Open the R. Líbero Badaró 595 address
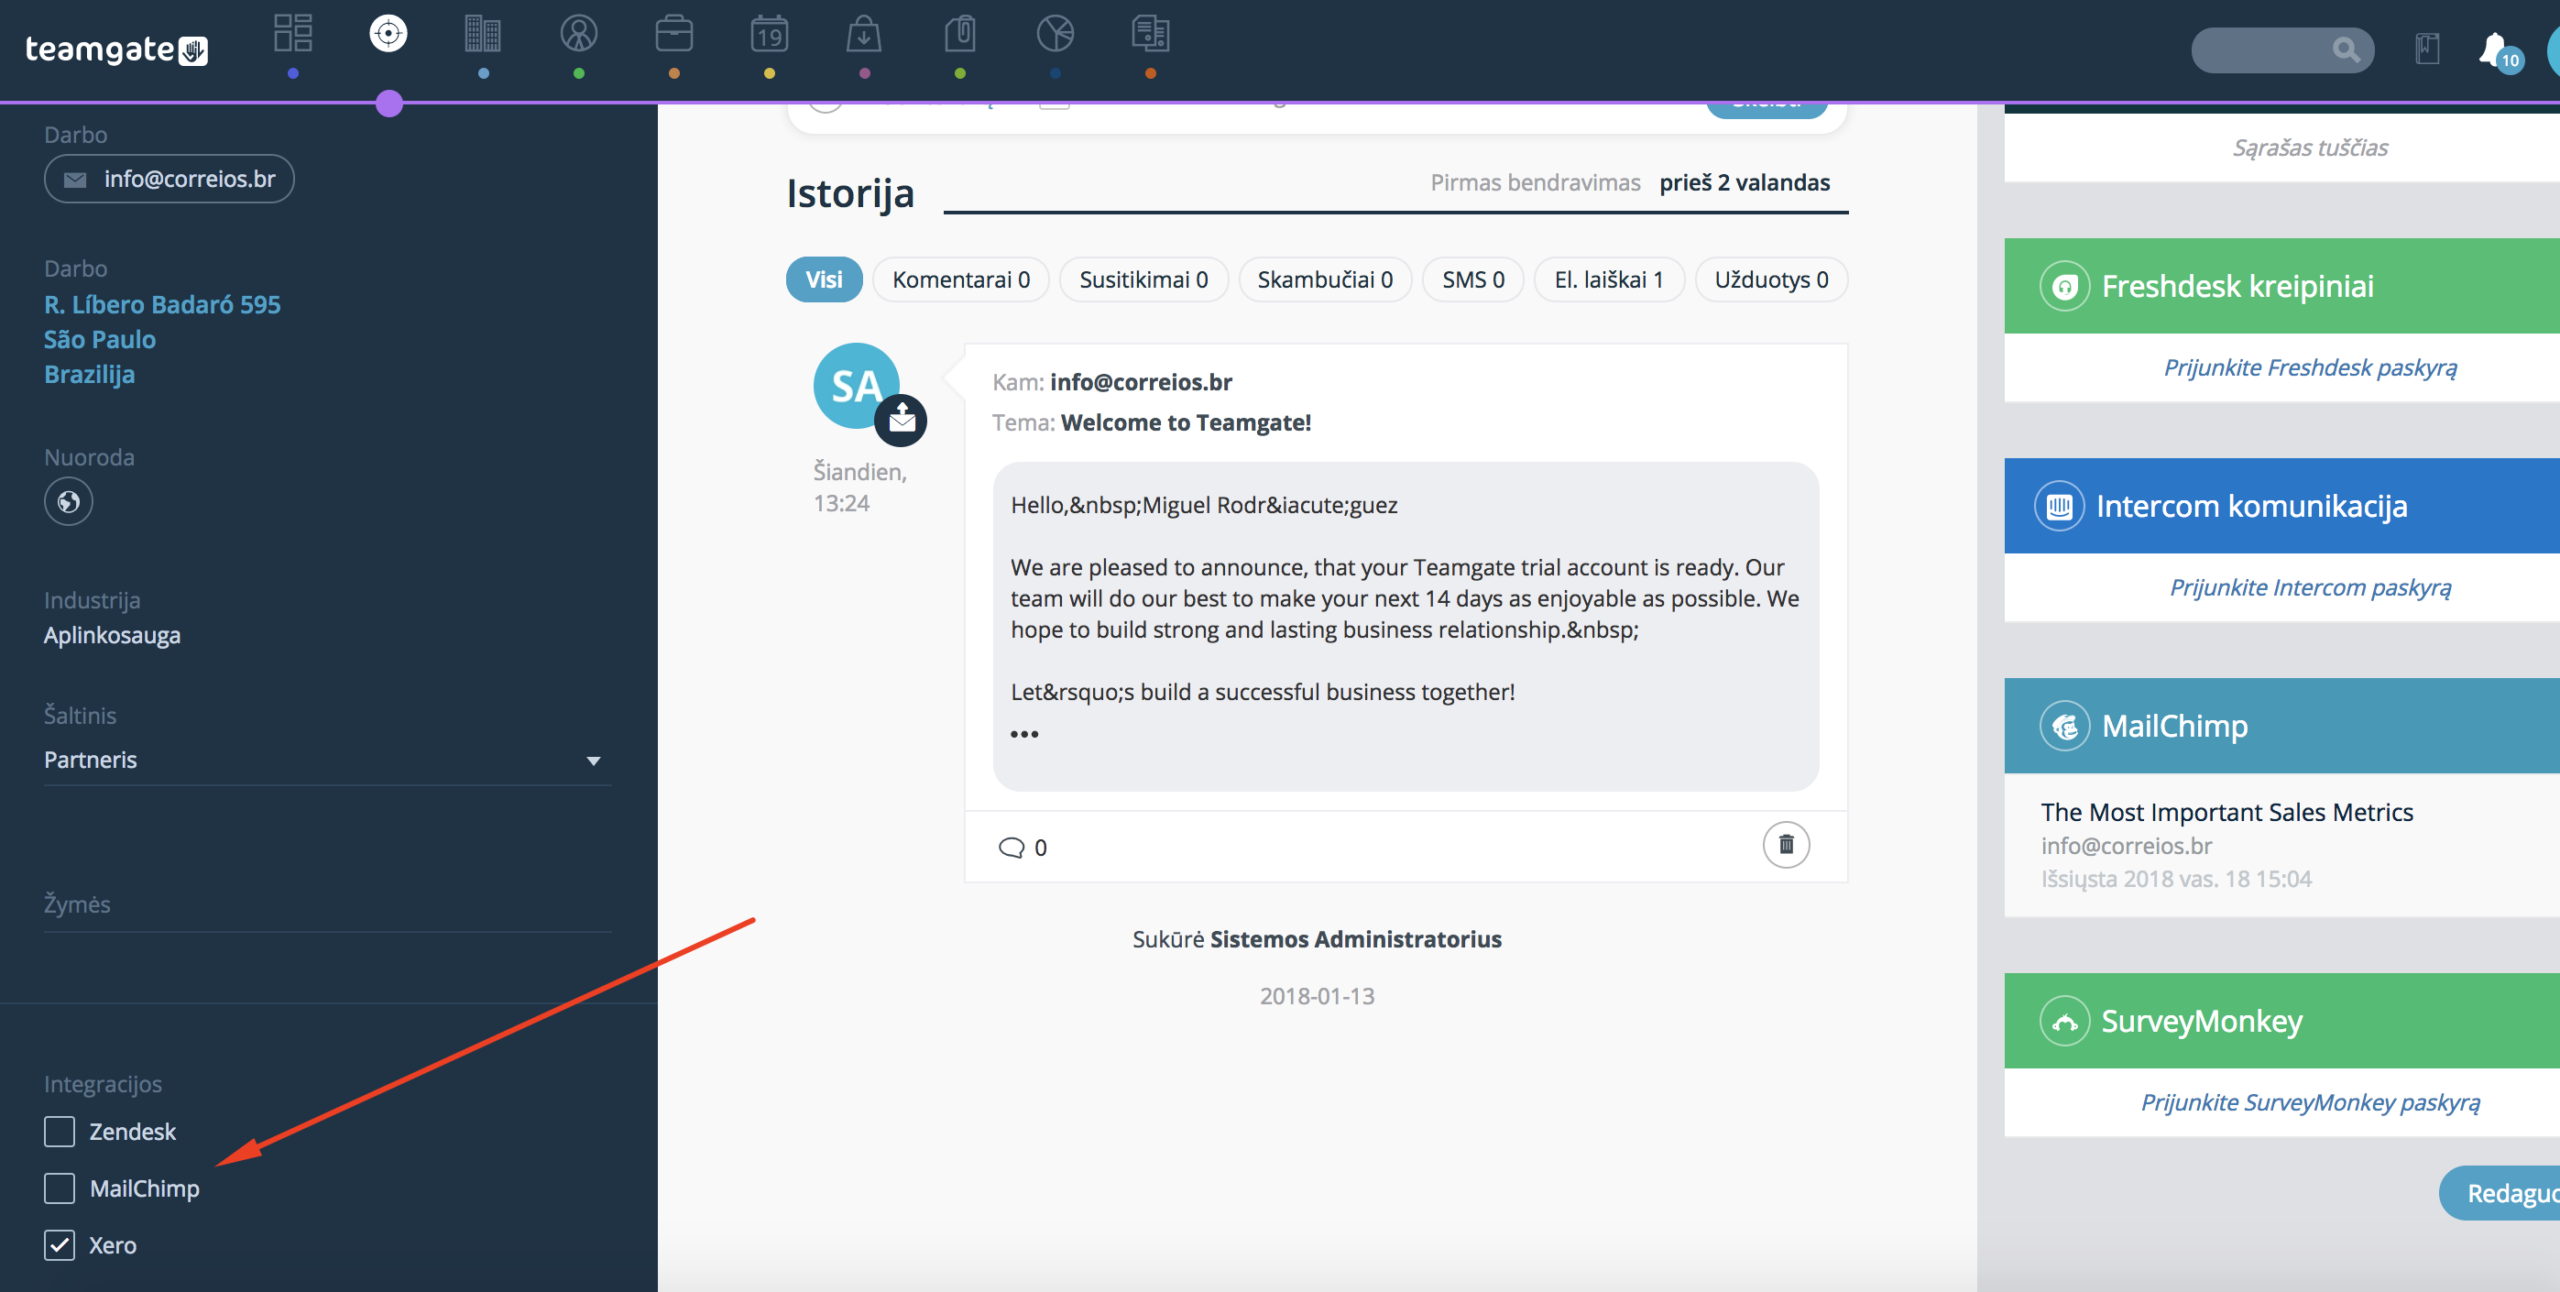Screen dimensions: 2560x1292 (162, 305)
